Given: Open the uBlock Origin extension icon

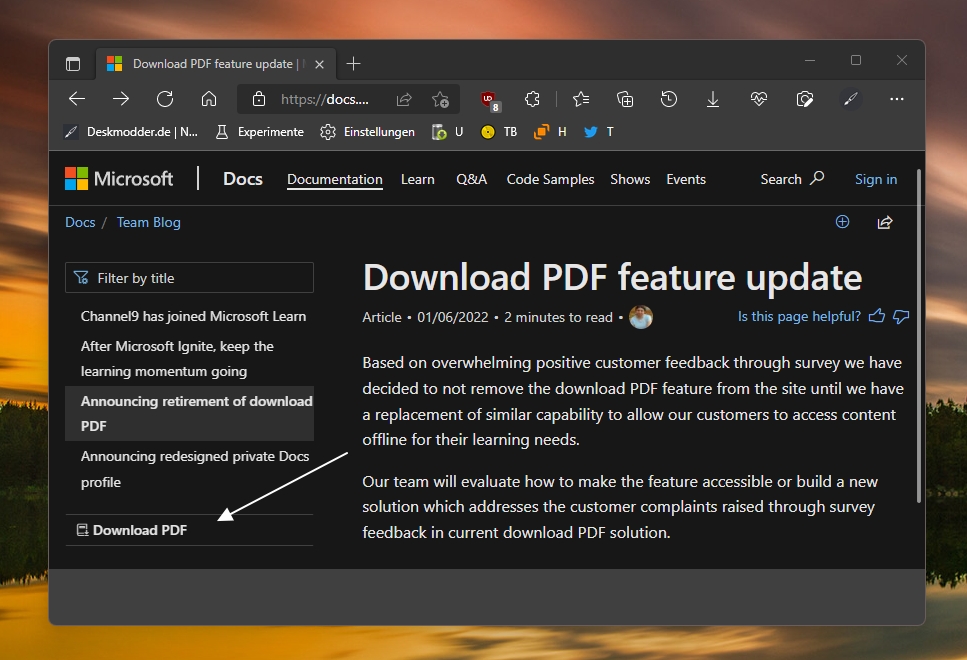Looking at the screenshot, I should pos(490,100).
